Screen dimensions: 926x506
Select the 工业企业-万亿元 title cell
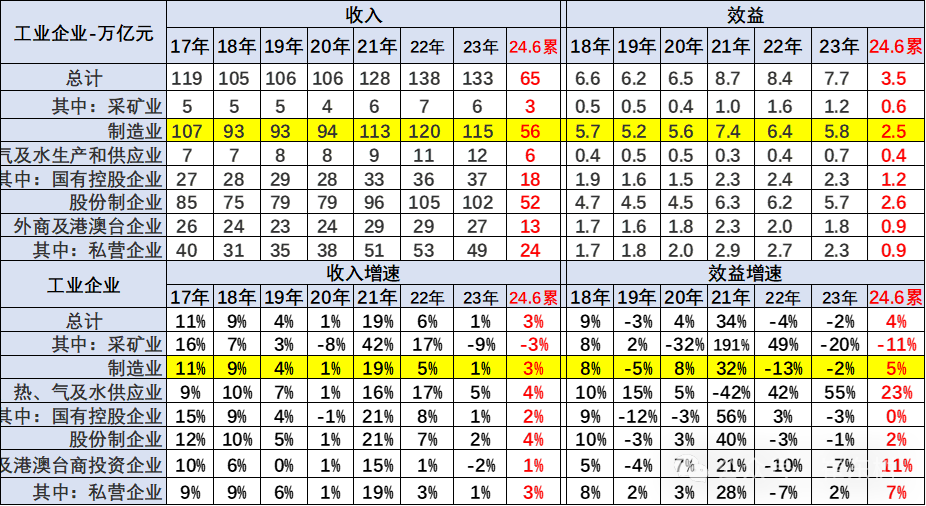(x=83, y=32)
